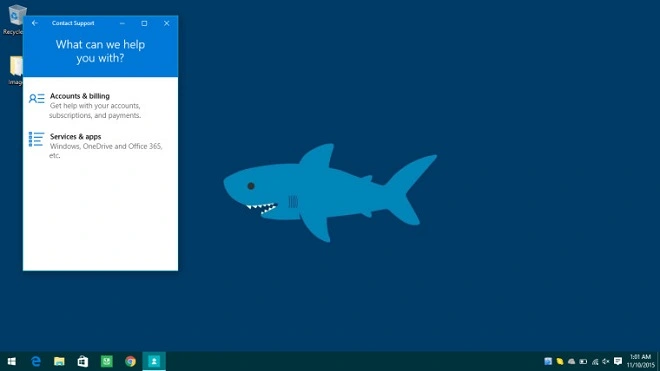Minimize the Contact Support window
The height and width of the screenshot is (371, 660).
(x=122, y=23)
